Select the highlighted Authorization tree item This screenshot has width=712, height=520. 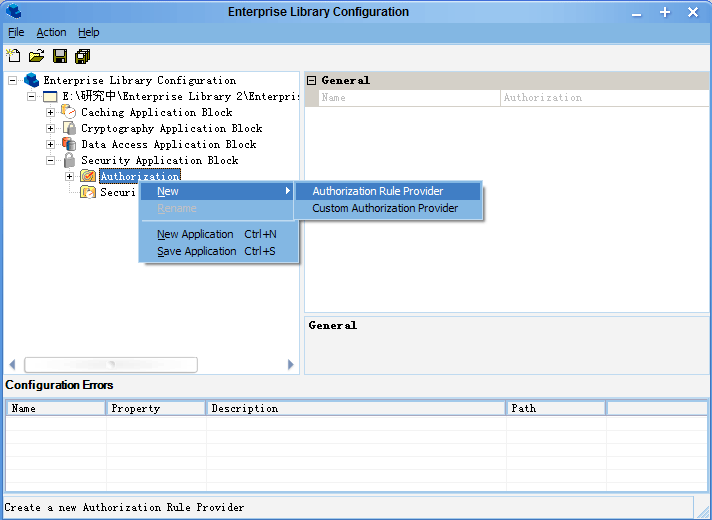[x=140, y=175]
